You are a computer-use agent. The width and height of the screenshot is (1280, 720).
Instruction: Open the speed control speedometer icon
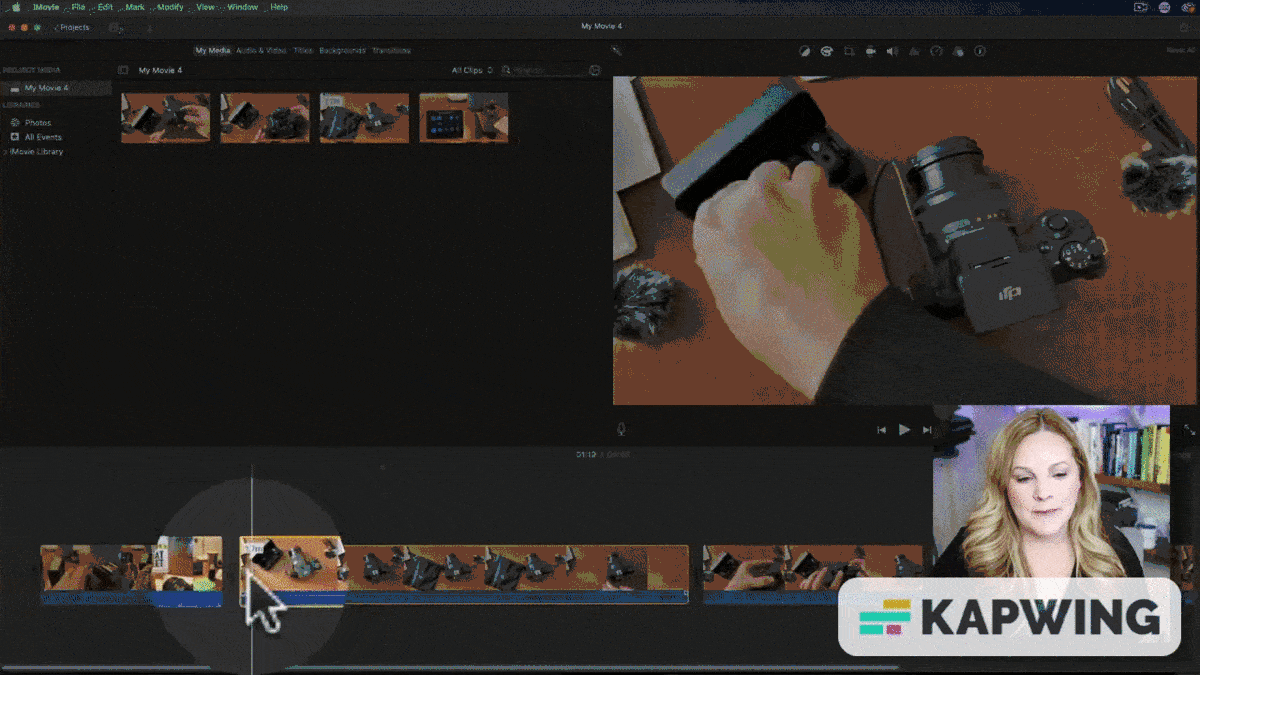[936, 51]
